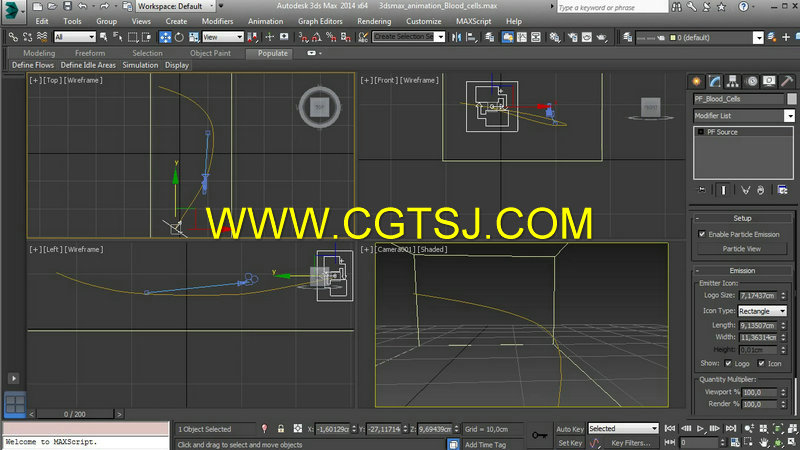800x450 pixels.
Task: Open the reference coordinate View dropdown
Action: click(222, 37)
